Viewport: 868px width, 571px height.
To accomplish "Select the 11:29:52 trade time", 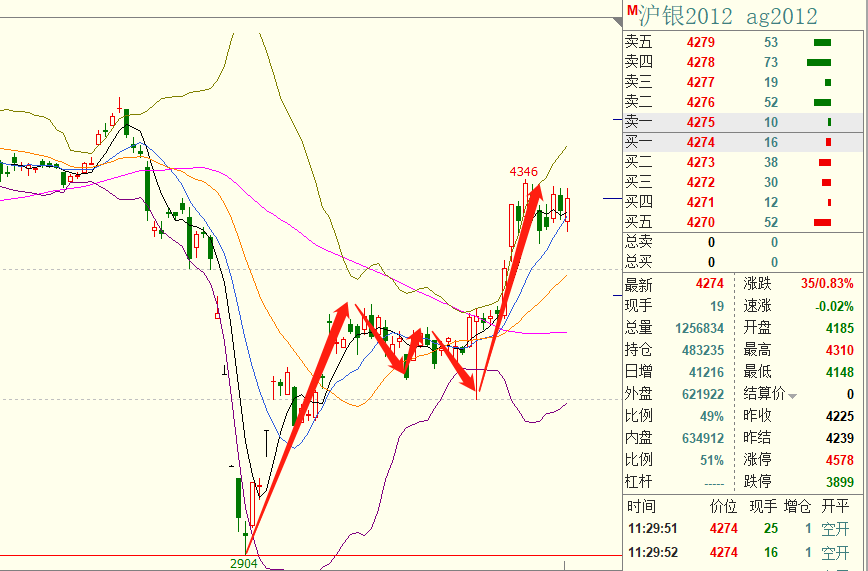I will point(653,552).
